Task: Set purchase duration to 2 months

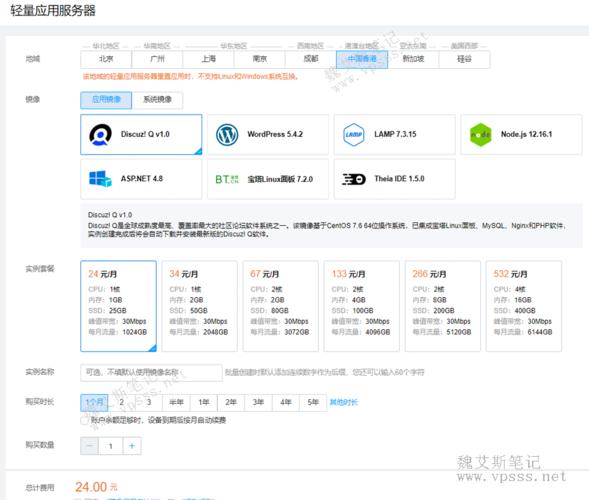Action: pos(121,403)
